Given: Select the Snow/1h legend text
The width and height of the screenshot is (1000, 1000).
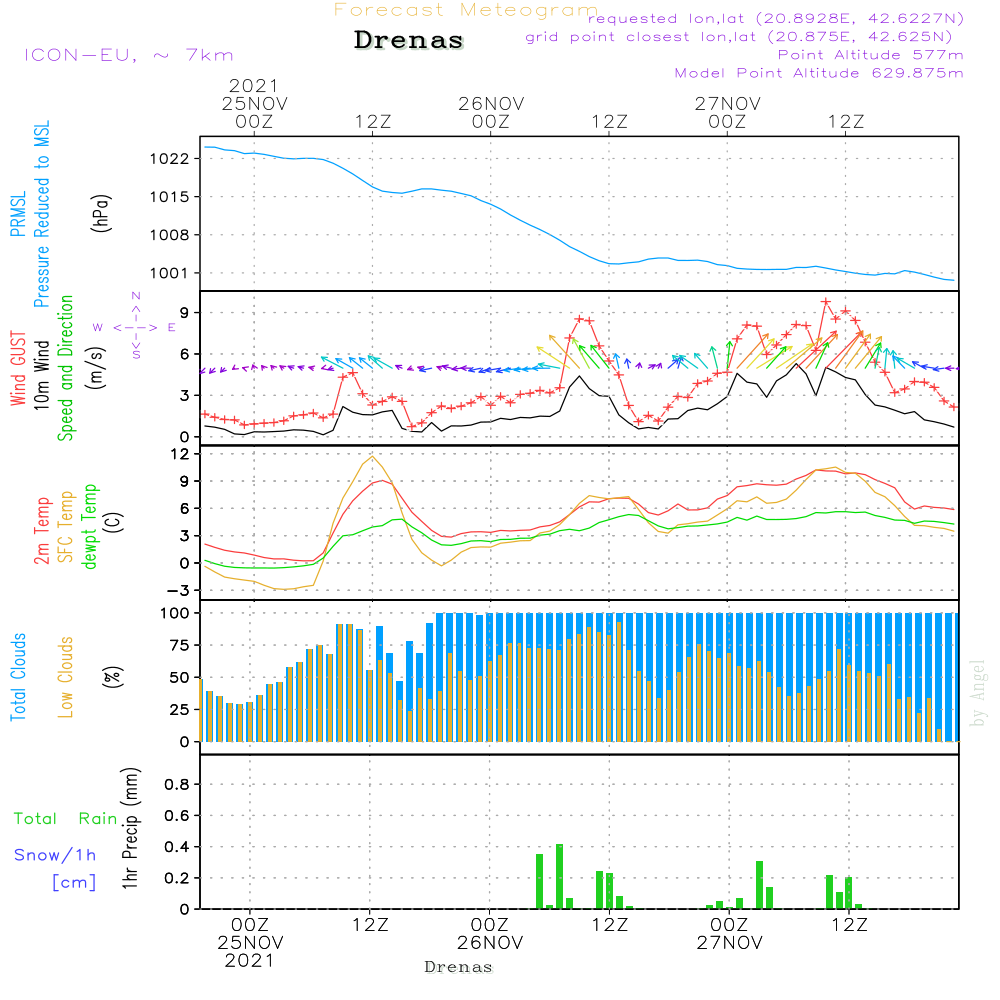Looking at the screenshot, I should coord(55,855).
